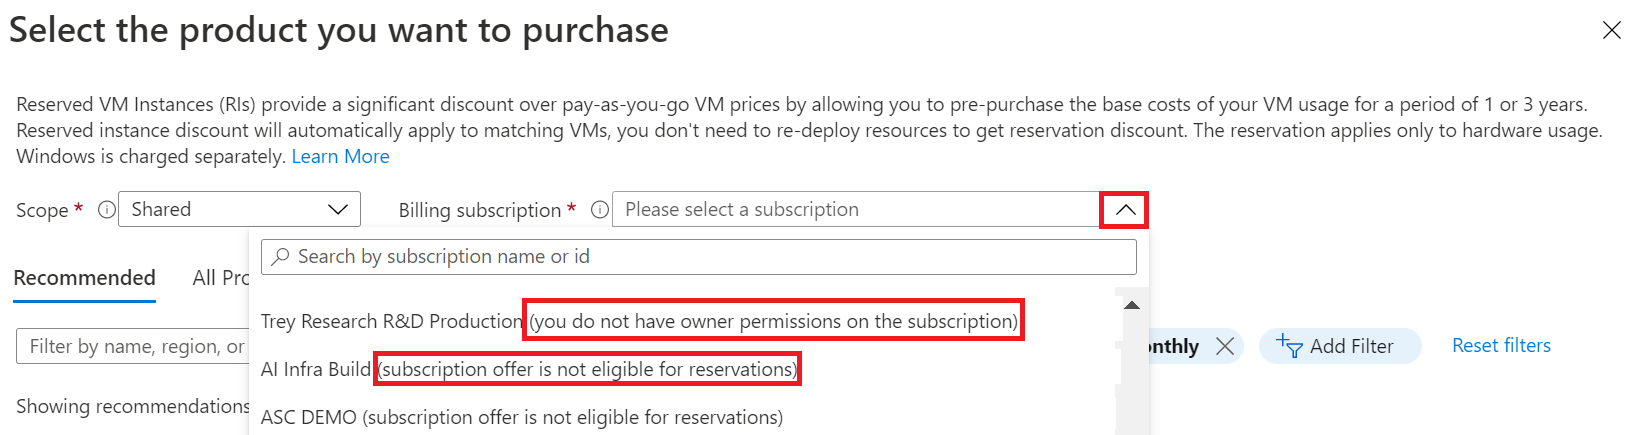The width and height of the screenshot is (1625, 435).
Task: Click the Filter by name, region field
Action: [132, 346]
